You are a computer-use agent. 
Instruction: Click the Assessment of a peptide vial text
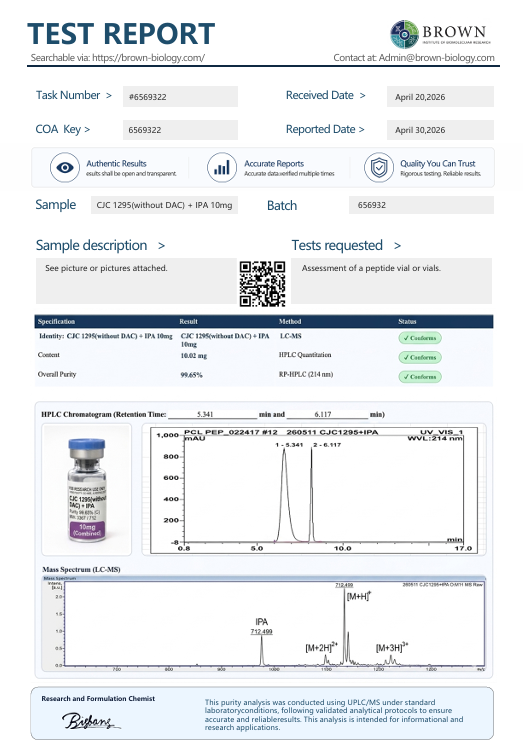pos(371,268)
